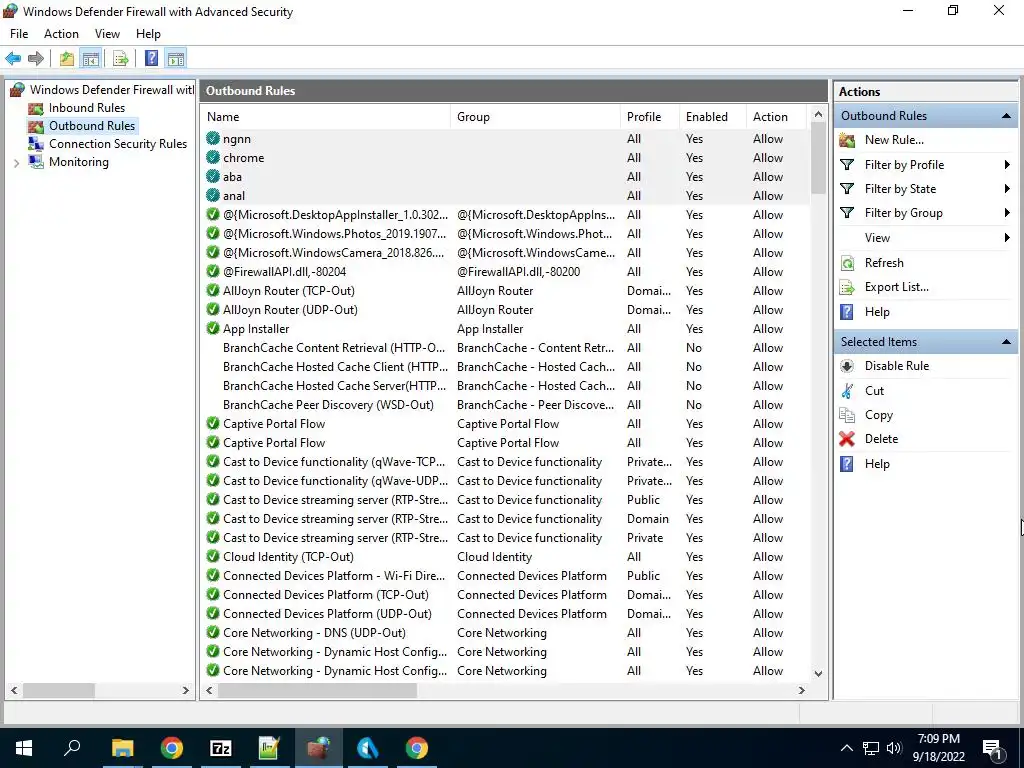Click Export List... action link

897,287
